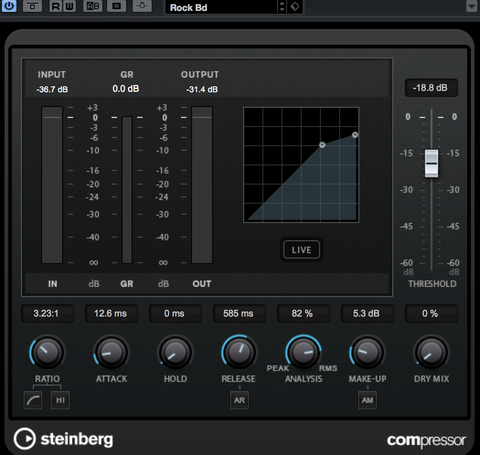The image size is (480, 455).
Task: Click the Make-Up gain knob
Action: click(367, 353)
